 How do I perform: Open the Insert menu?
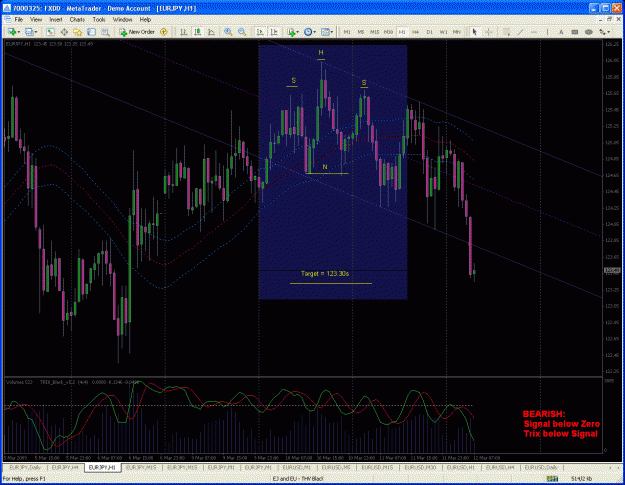[56, 20]
